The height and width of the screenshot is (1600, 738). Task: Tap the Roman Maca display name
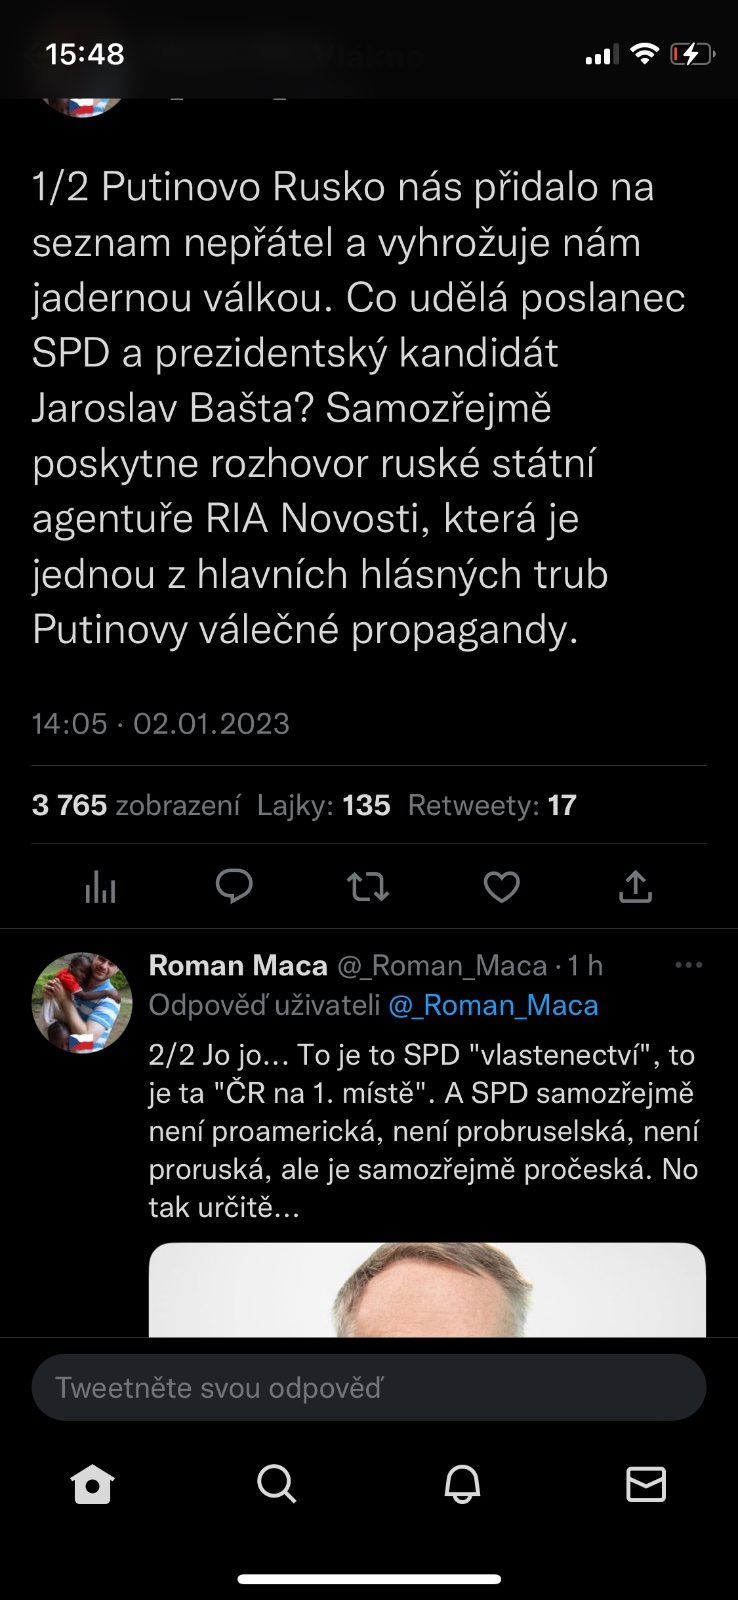click(238, 965)
